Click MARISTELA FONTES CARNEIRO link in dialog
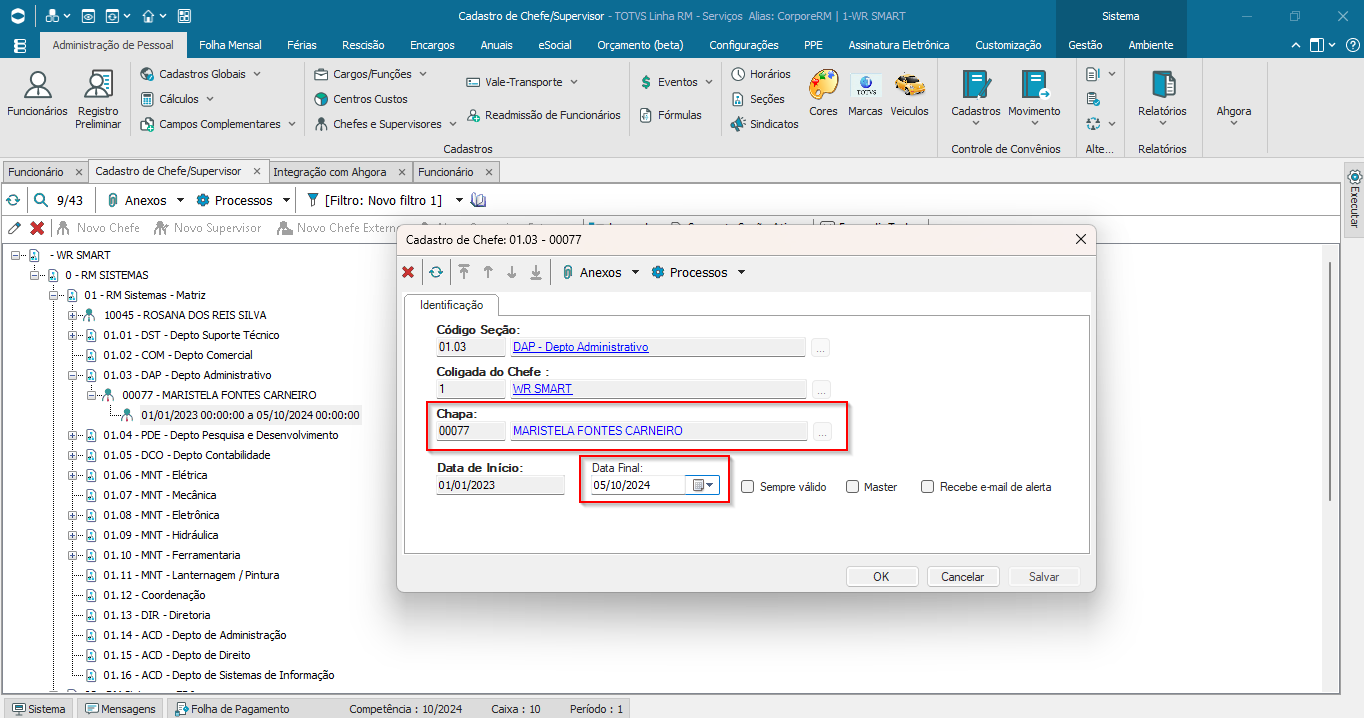Viewport: 1364px width, 718px height. (x=598, y=431)
